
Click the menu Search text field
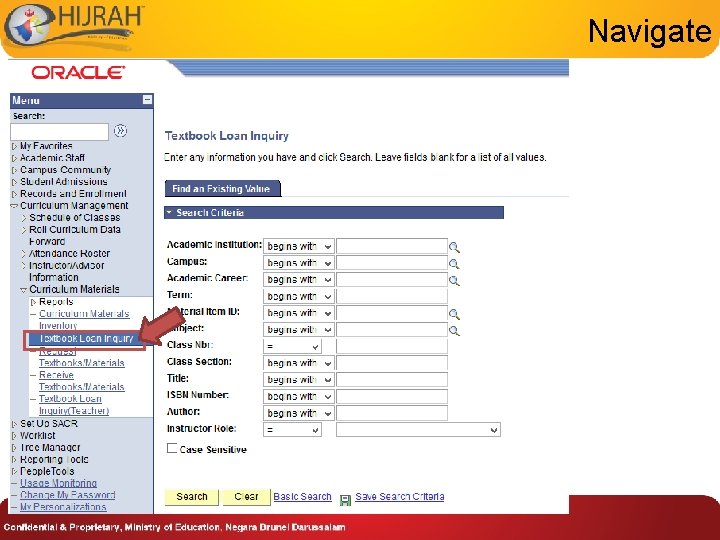(59, 132)
